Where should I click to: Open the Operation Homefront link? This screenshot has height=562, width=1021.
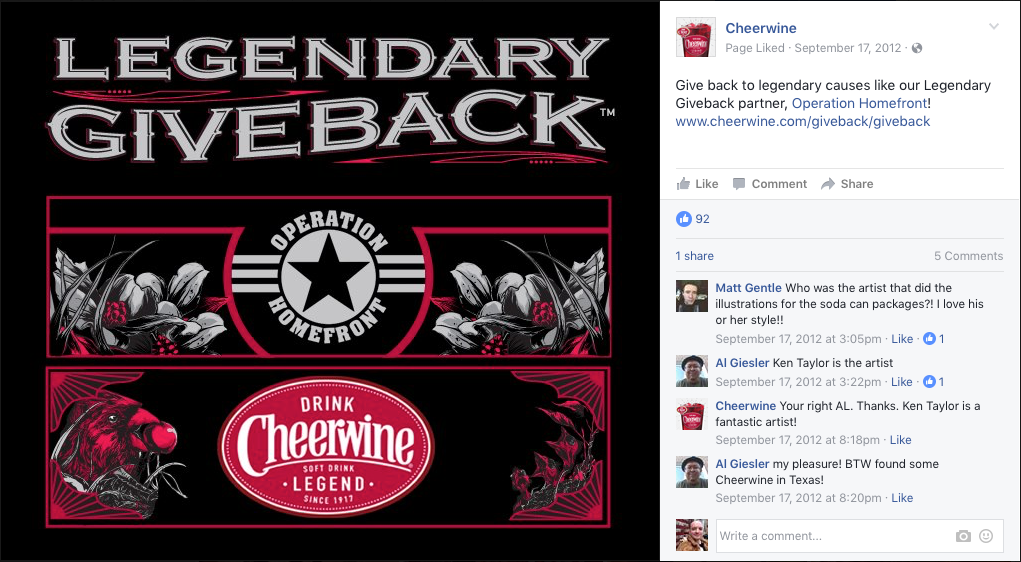tap(859, 103)
